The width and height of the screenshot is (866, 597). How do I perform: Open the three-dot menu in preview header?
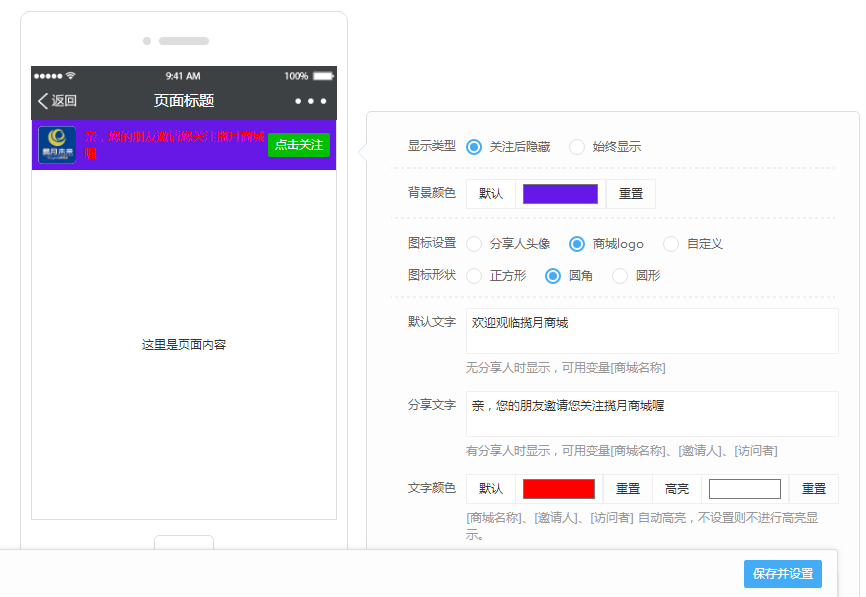click(x=310, y=101)
